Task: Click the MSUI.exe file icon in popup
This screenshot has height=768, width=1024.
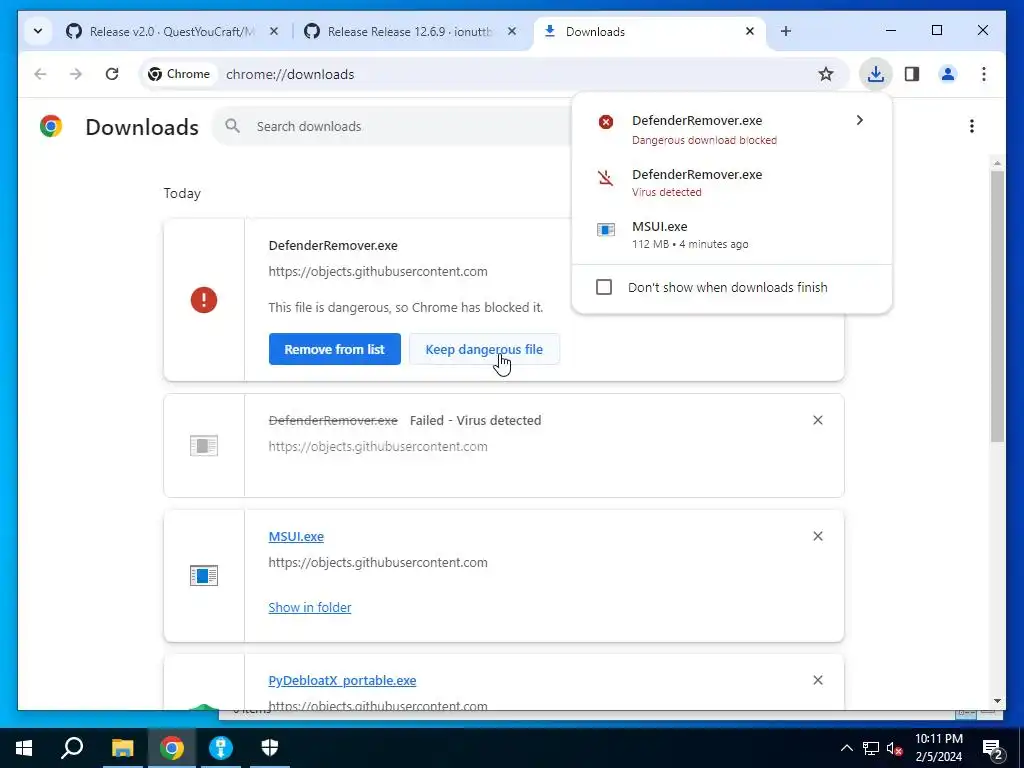Action: click(606, 230)
